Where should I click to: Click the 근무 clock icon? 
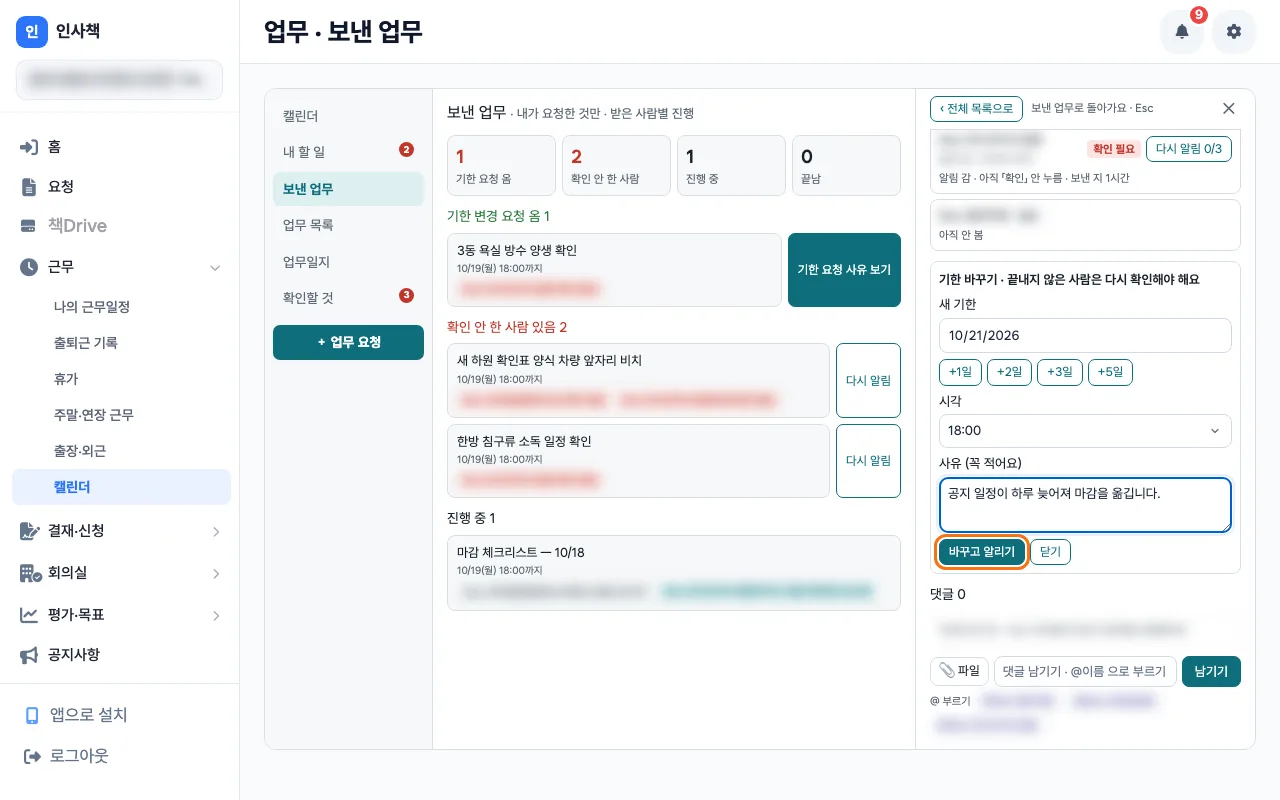(x=29, y=267)
